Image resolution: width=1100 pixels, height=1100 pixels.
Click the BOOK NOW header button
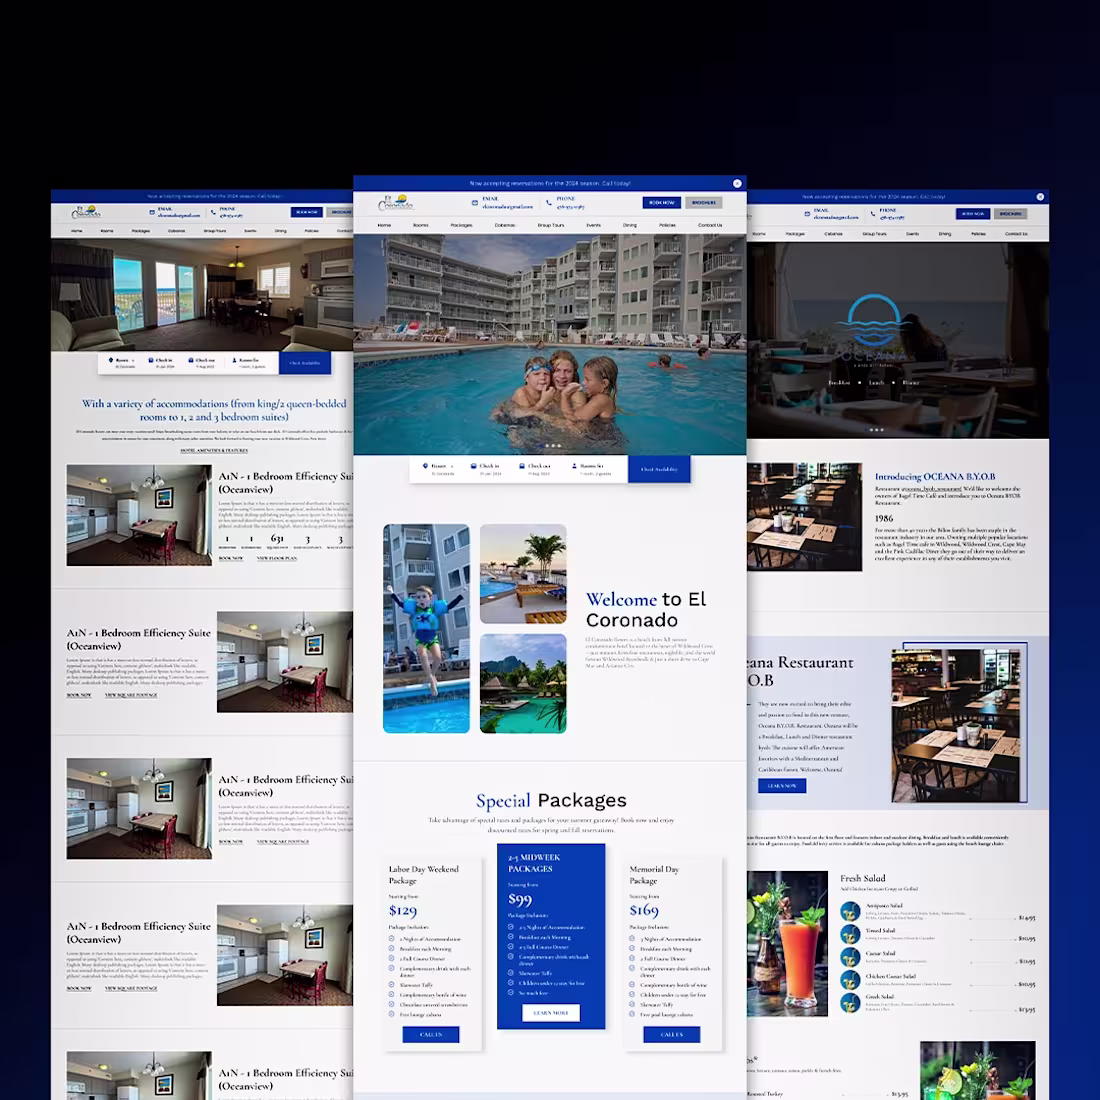661,202
